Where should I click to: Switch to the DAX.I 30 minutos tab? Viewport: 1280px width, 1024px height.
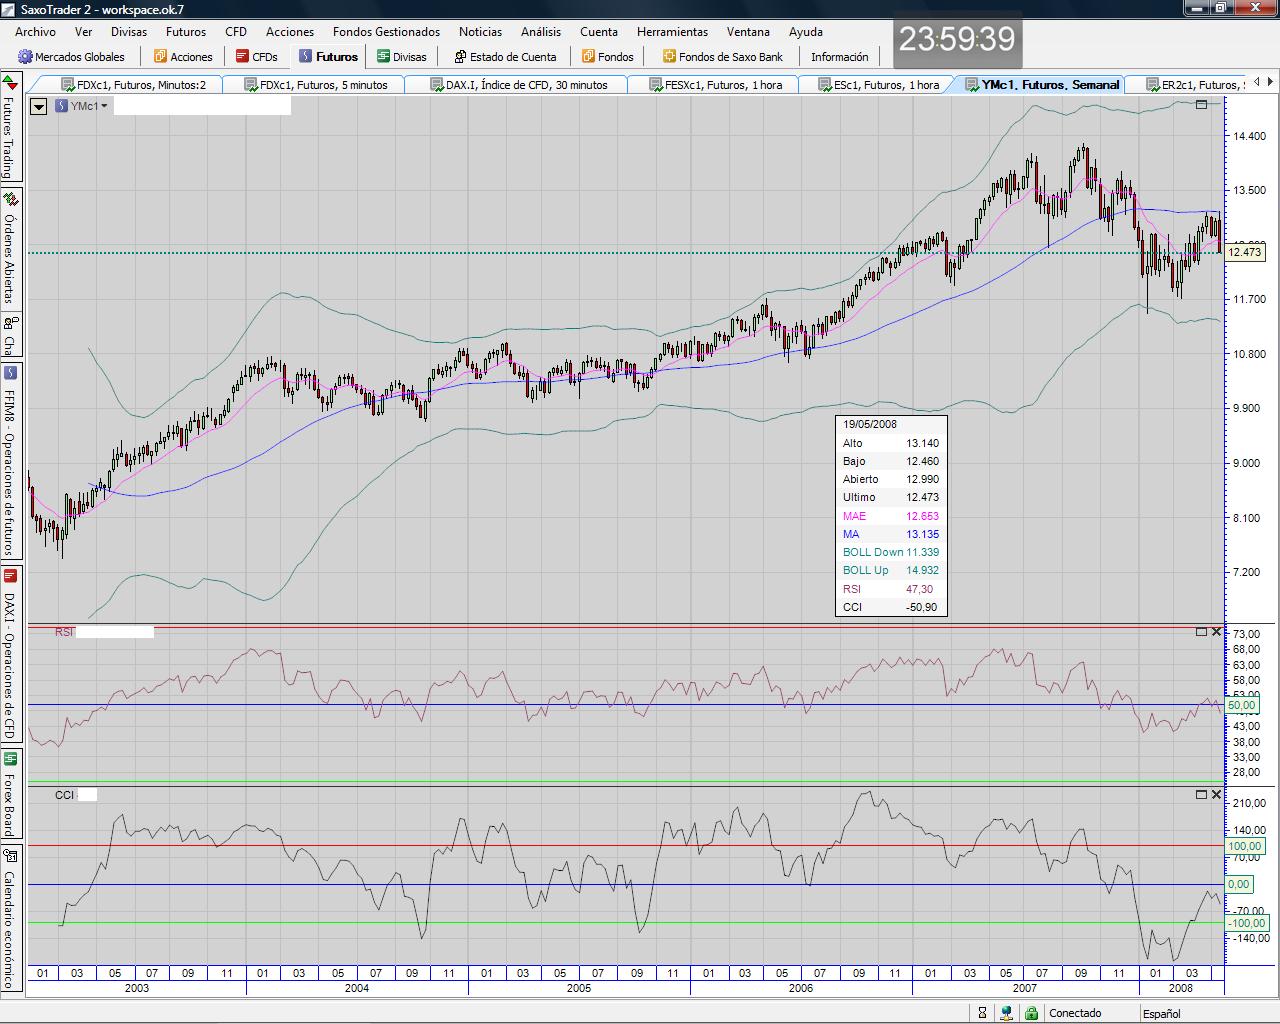coord(518,85)
